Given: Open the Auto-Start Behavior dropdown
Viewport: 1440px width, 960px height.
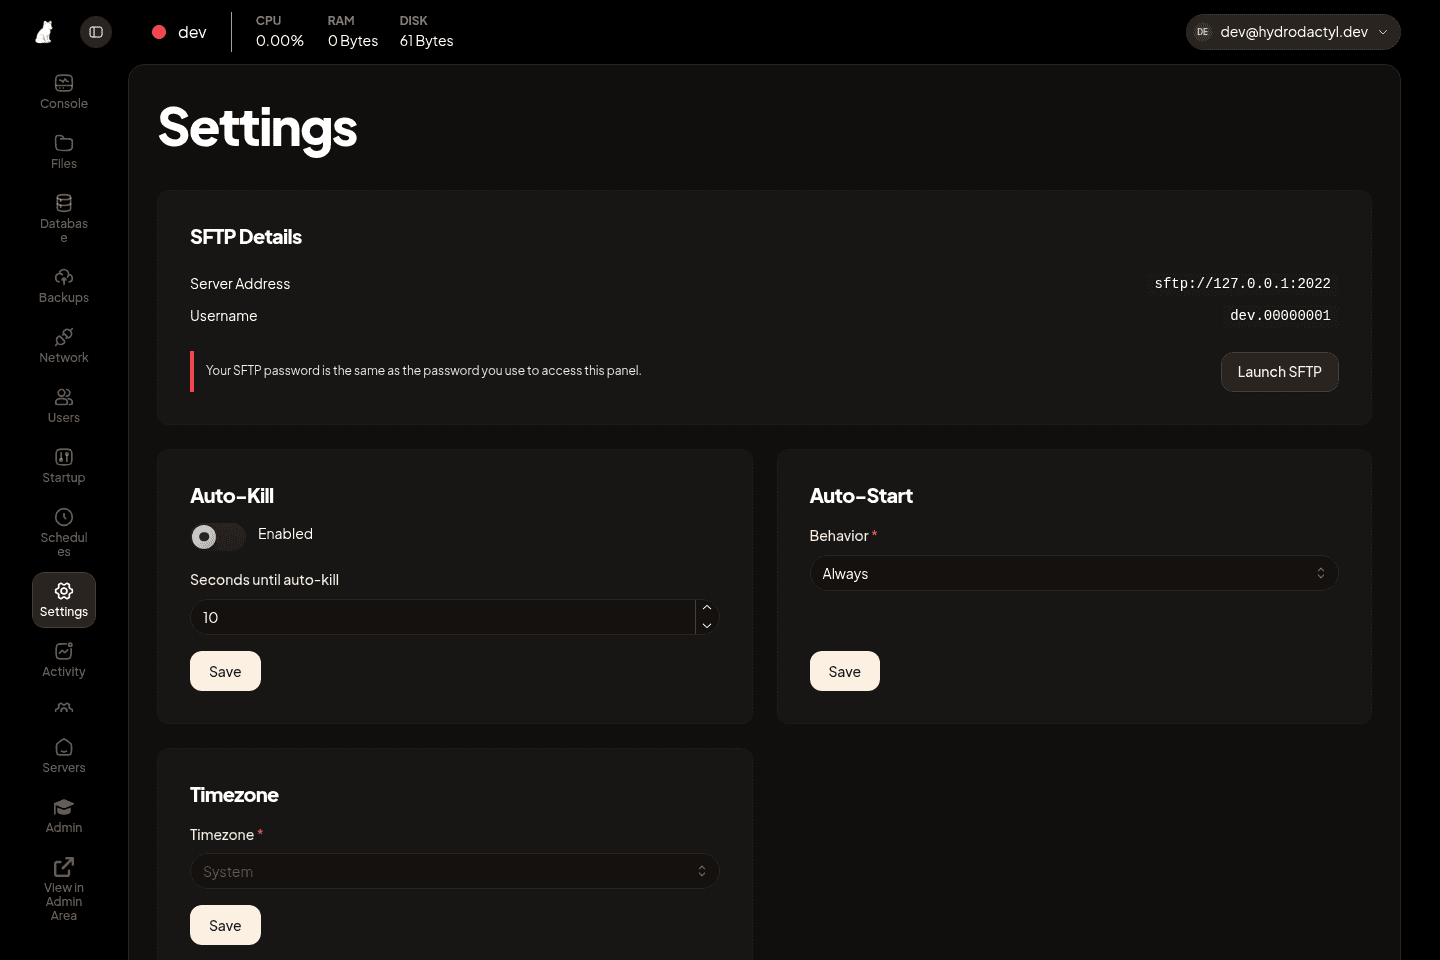Looking at the screenshot, I should click(x=1074, y=573).
